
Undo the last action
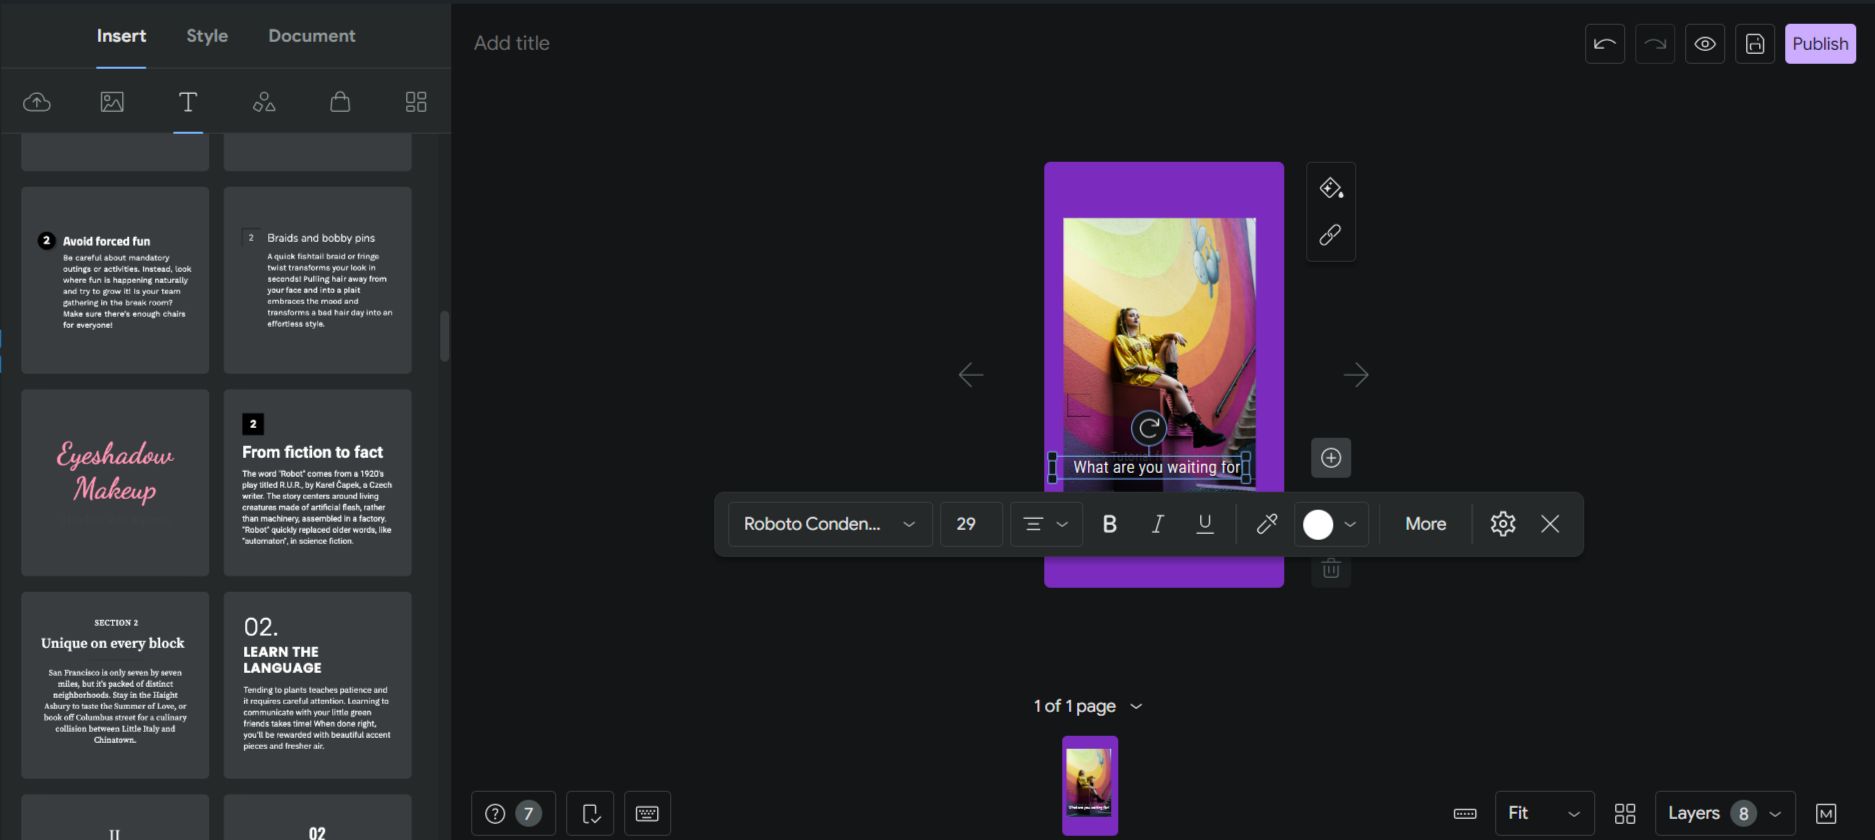[1605, 44]
